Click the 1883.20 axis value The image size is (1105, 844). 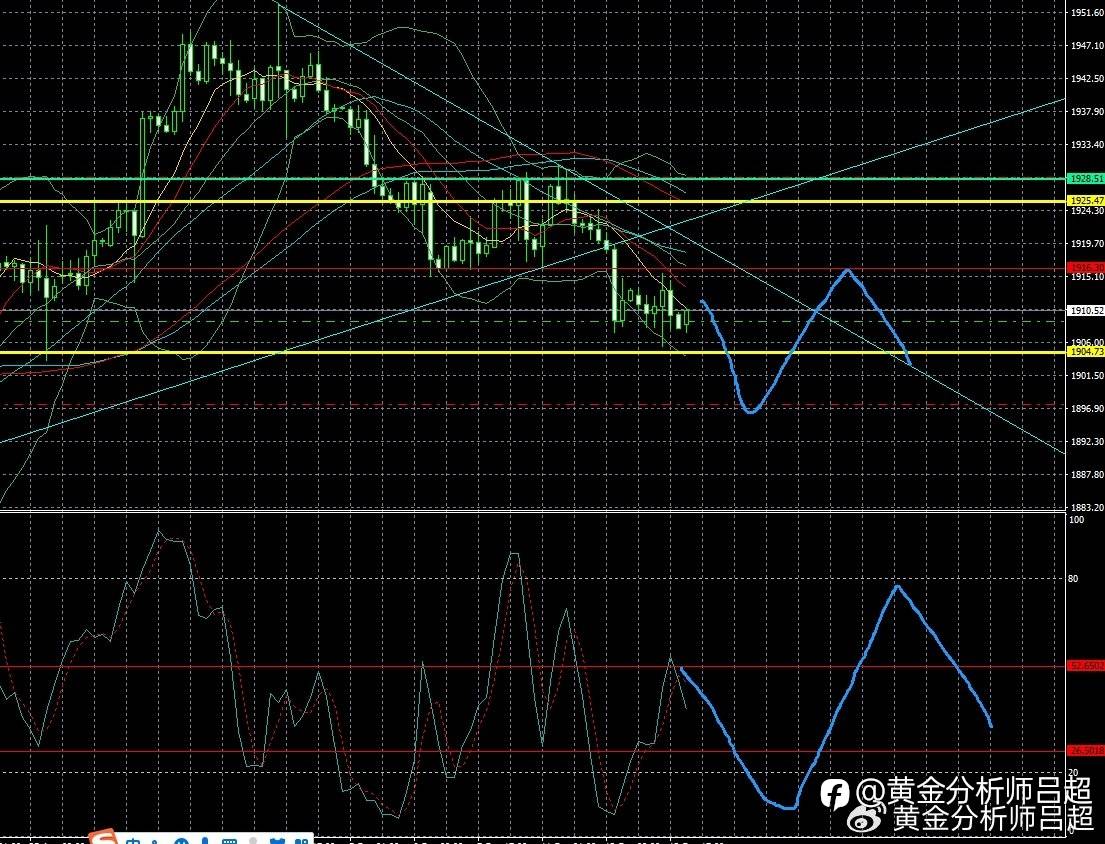click(1087, 507)
